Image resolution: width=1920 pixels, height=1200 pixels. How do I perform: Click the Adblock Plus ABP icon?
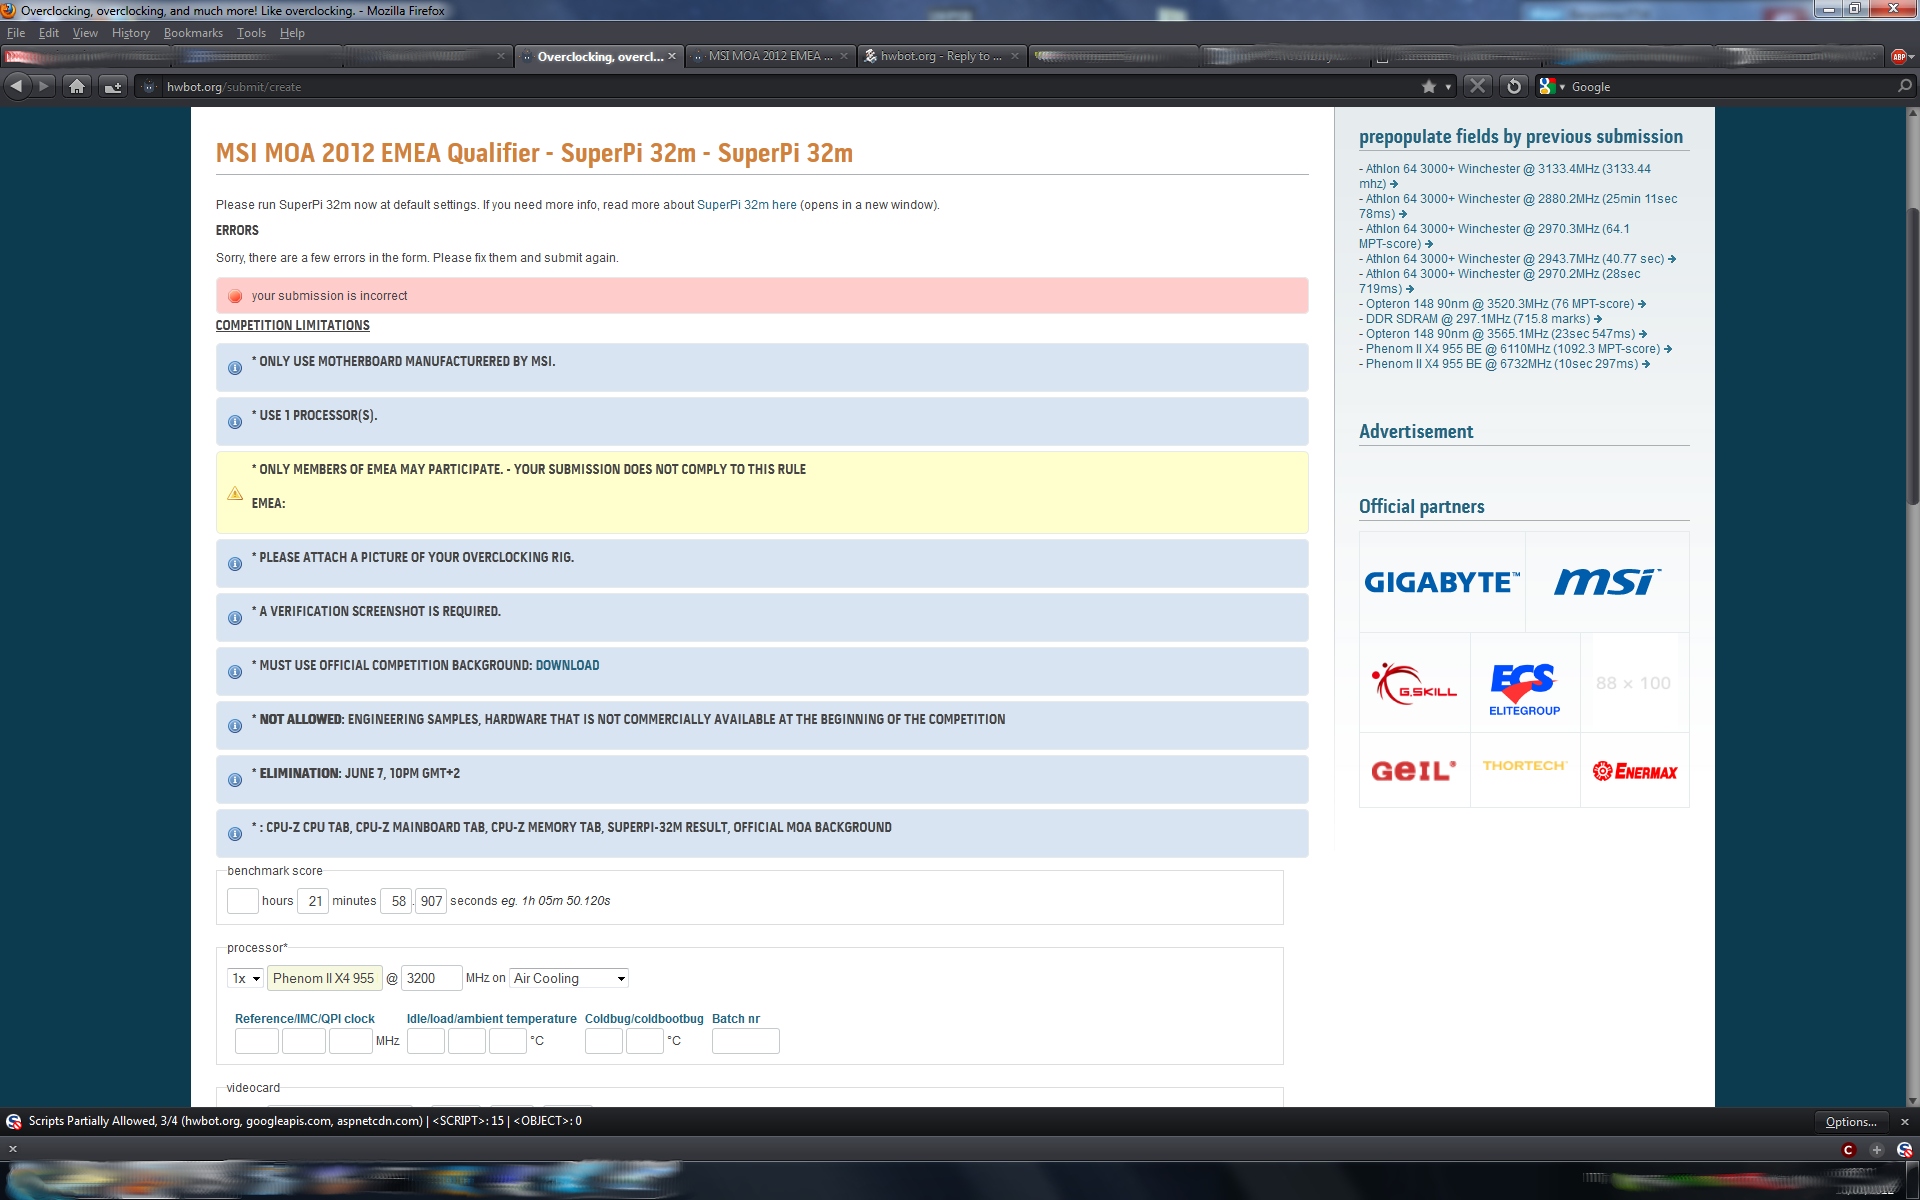coord(1899,57)
